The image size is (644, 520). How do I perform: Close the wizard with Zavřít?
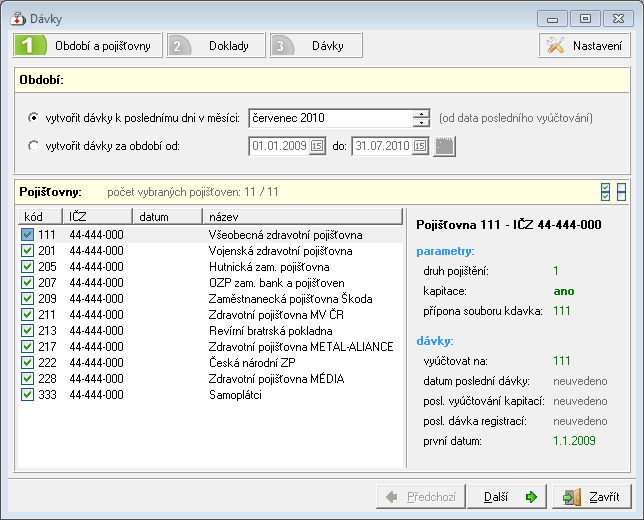pos(592,497)
